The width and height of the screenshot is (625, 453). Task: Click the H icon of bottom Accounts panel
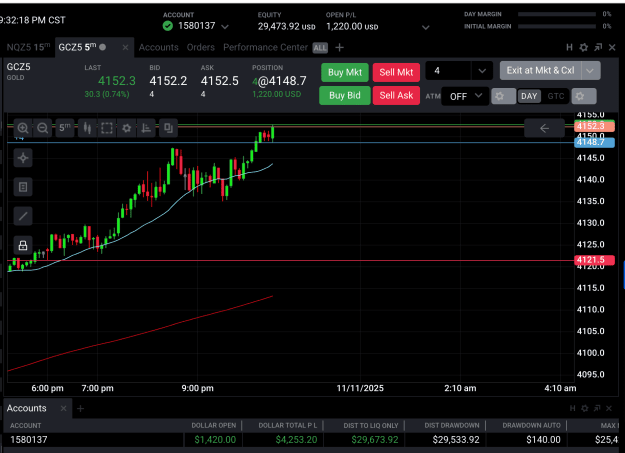pos(572,408)
